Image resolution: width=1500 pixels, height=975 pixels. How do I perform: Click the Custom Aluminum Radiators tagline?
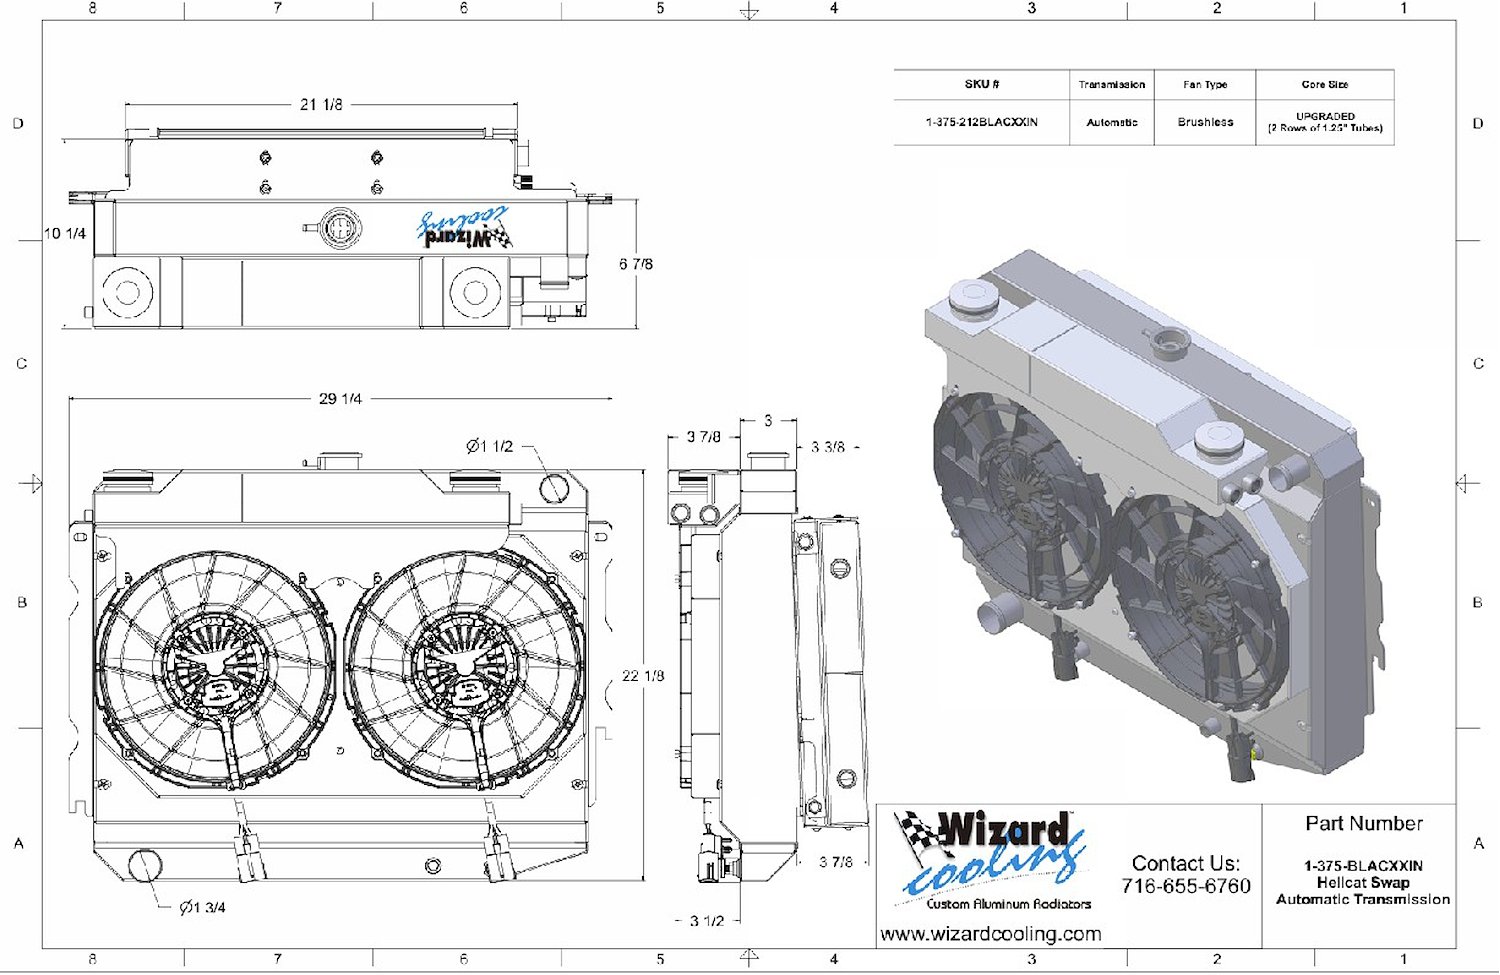(x=1008, y=904)
